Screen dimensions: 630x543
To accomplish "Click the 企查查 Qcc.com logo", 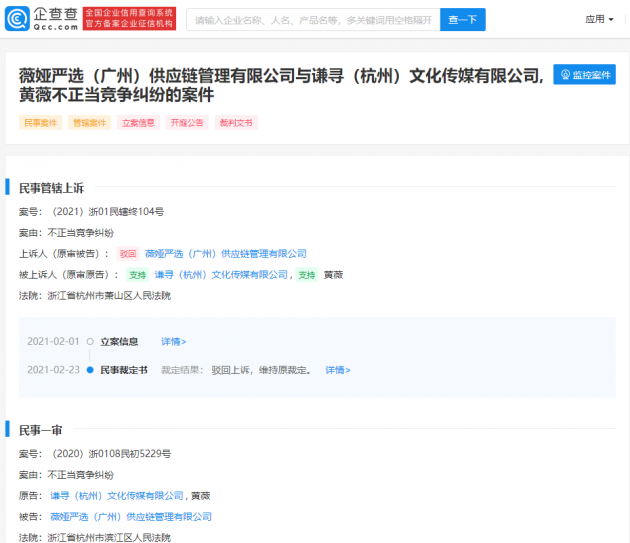I will point(41,18).
